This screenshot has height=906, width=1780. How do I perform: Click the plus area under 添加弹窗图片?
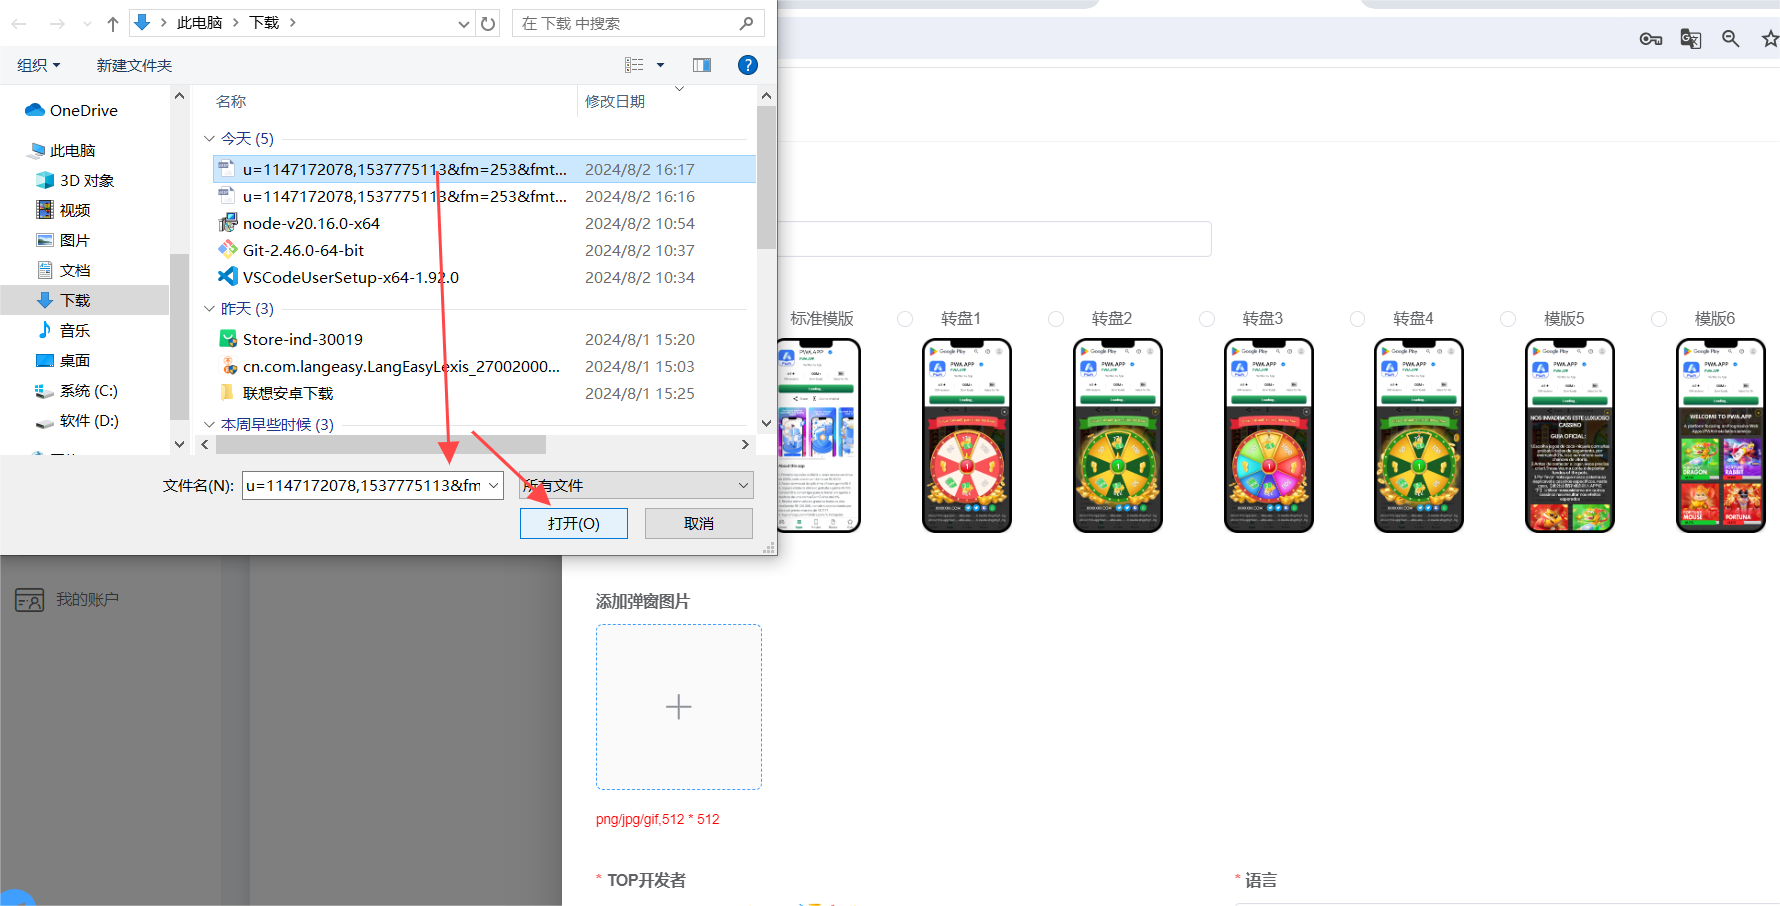point(679,707)
